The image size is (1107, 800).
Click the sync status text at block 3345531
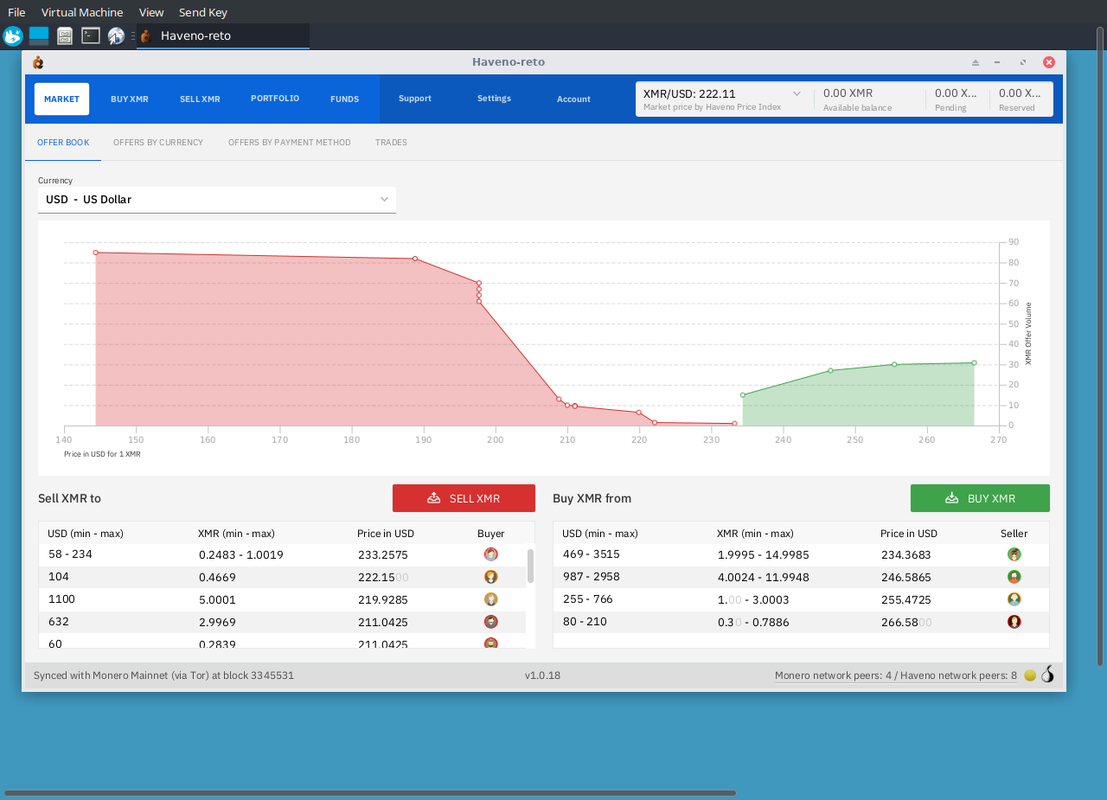coord(164,676)
